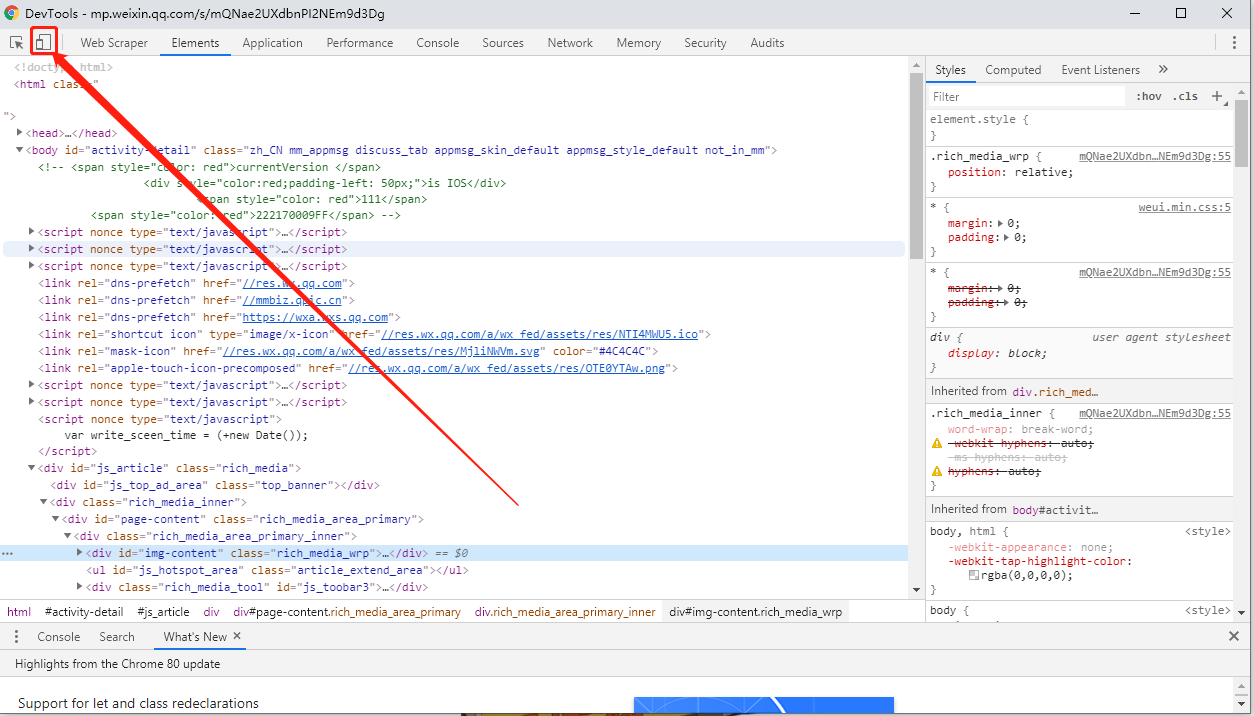
Task: Show the Computed styles tab
Action: tap(1013, 70)
